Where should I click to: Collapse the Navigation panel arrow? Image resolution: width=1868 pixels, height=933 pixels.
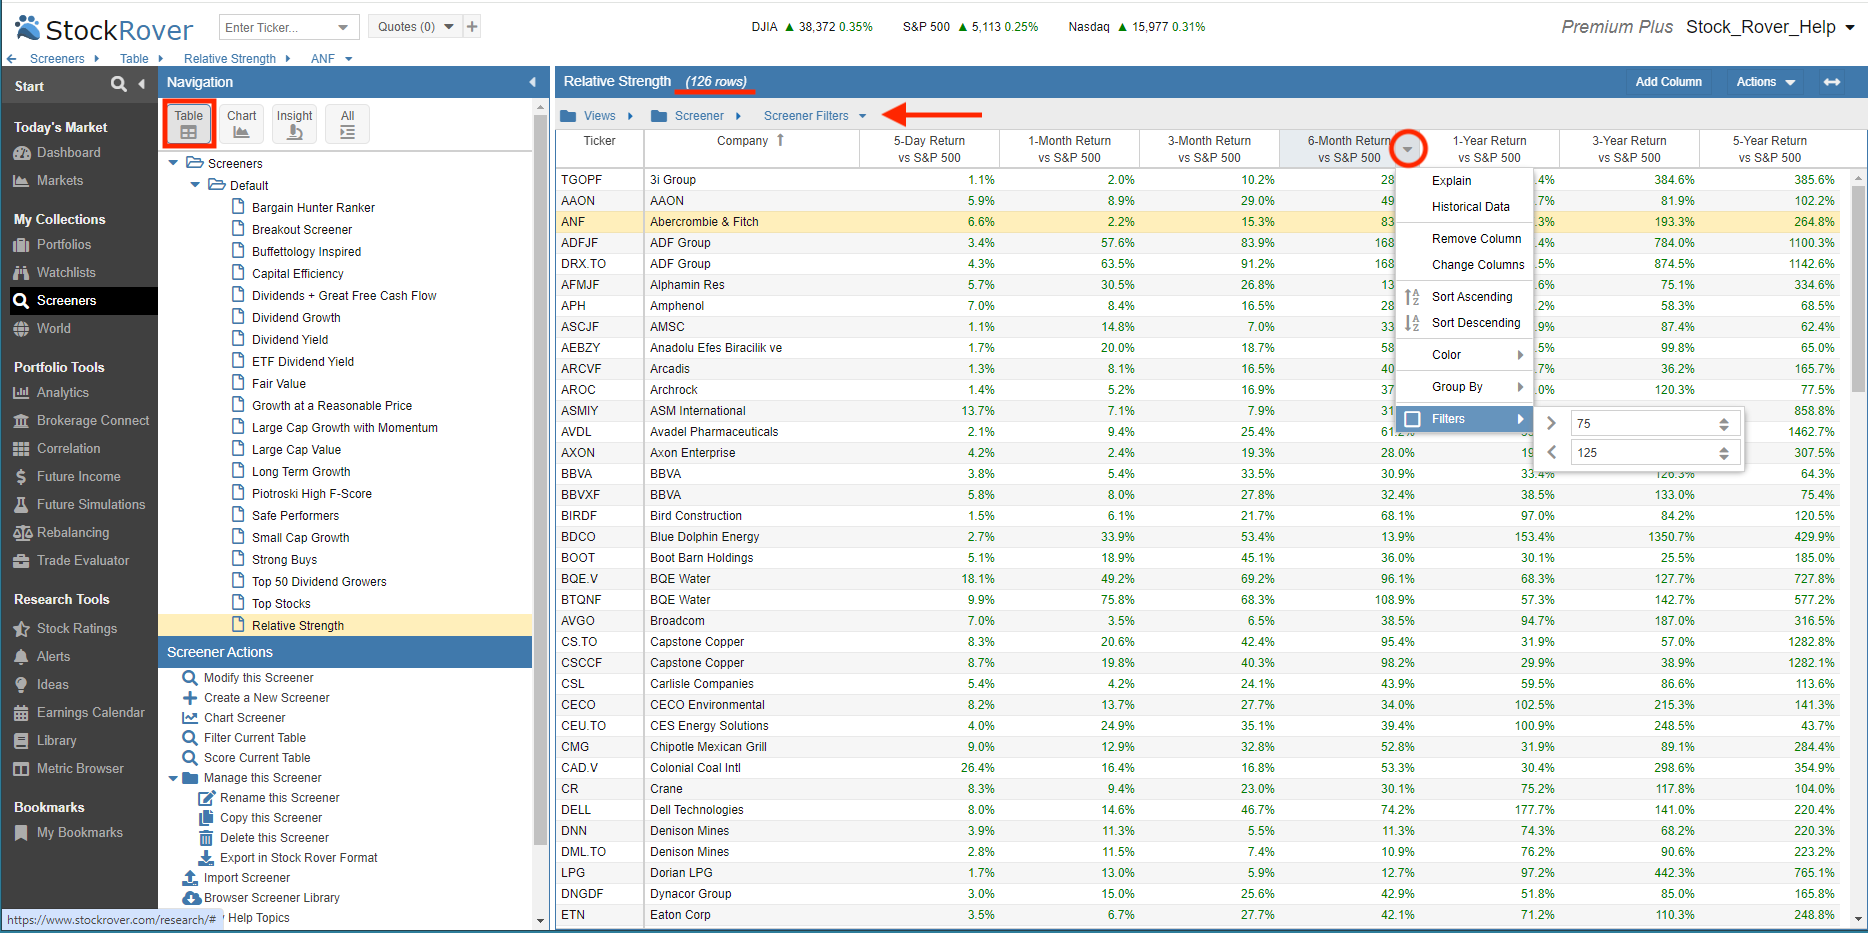[x=532, y=82]
